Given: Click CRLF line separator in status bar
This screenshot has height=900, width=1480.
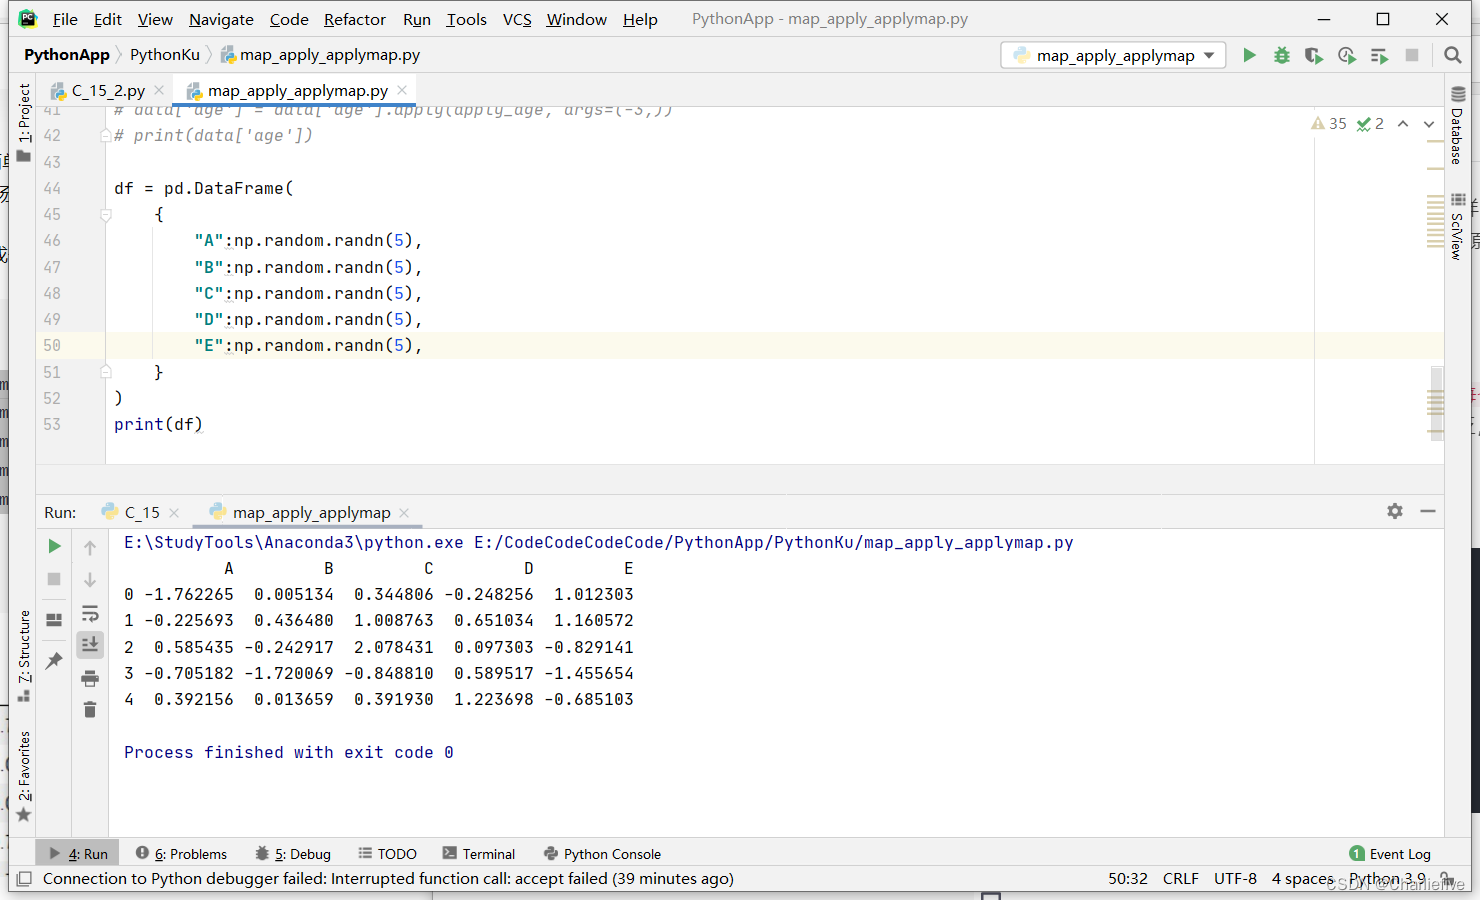Looking at the screenshot, I should click(x=1180, y=878).
